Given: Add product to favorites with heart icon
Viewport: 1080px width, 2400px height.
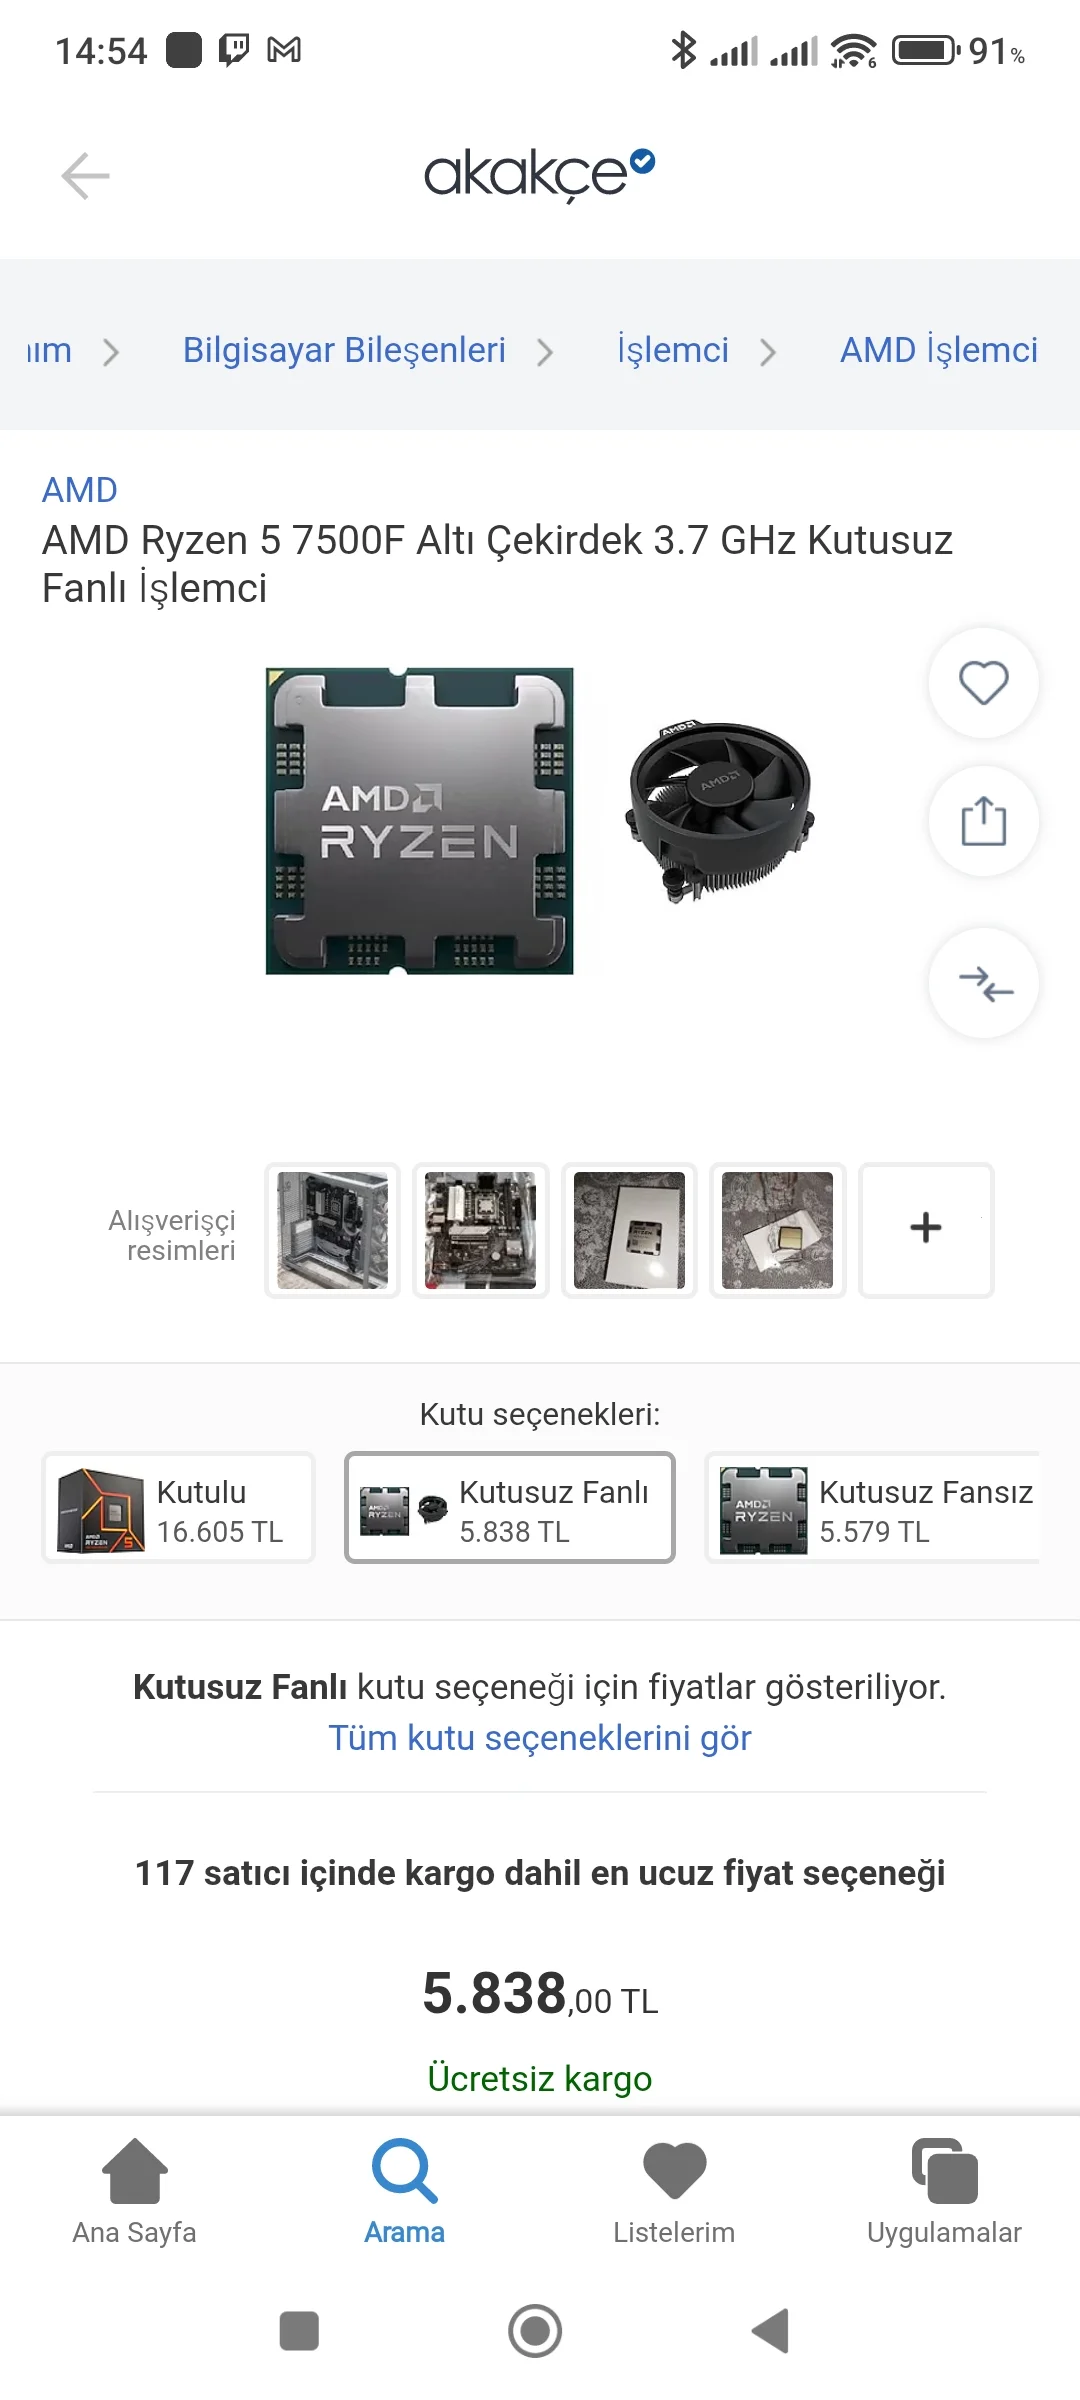Looking at the screenshot, I should (983, 683).
